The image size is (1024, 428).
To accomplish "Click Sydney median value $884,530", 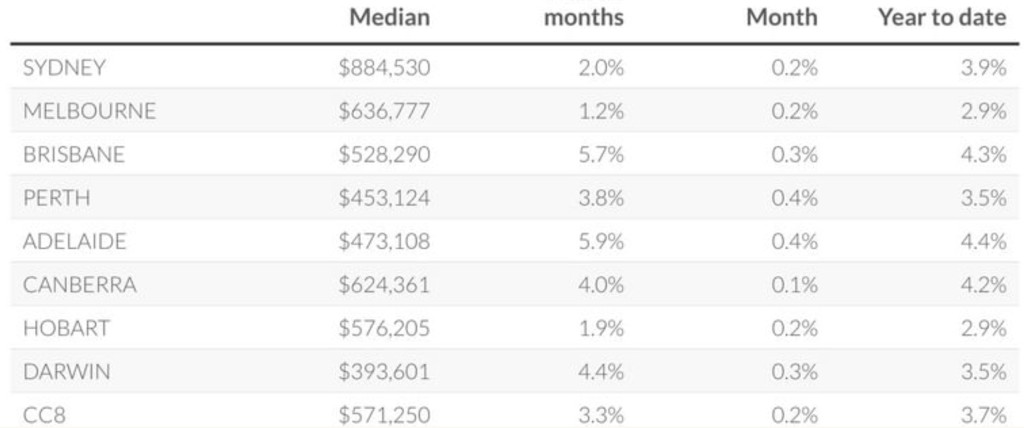I will pyautogui.click(x=384, y=68).
